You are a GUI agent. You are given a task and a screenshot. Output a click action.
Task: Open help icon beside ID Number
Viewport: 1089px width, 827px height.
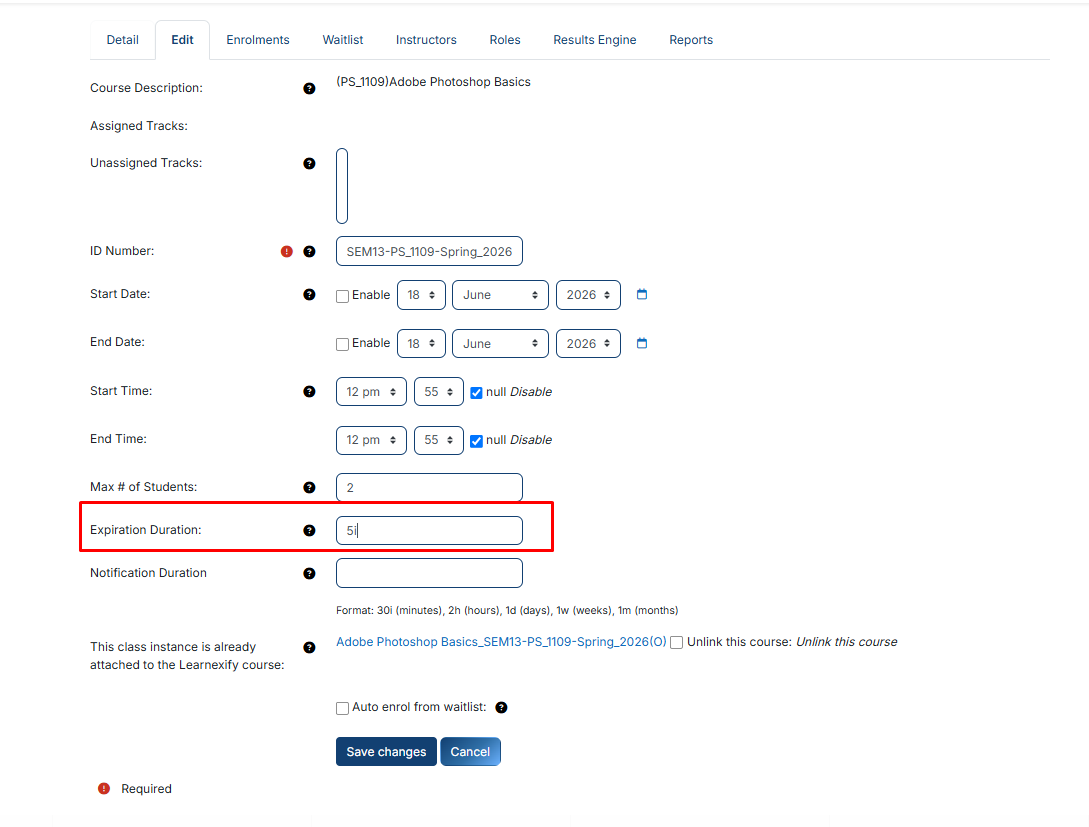[x=309, y=251]
